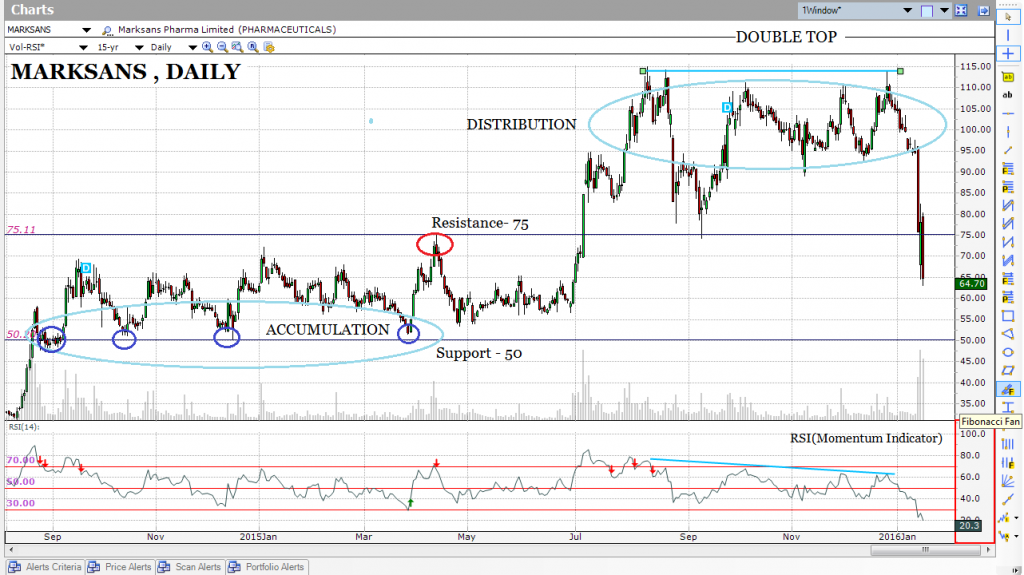The image size is (1024, 575).
Task: Switch to the Alerts Criteria tab
Action: 45,567
